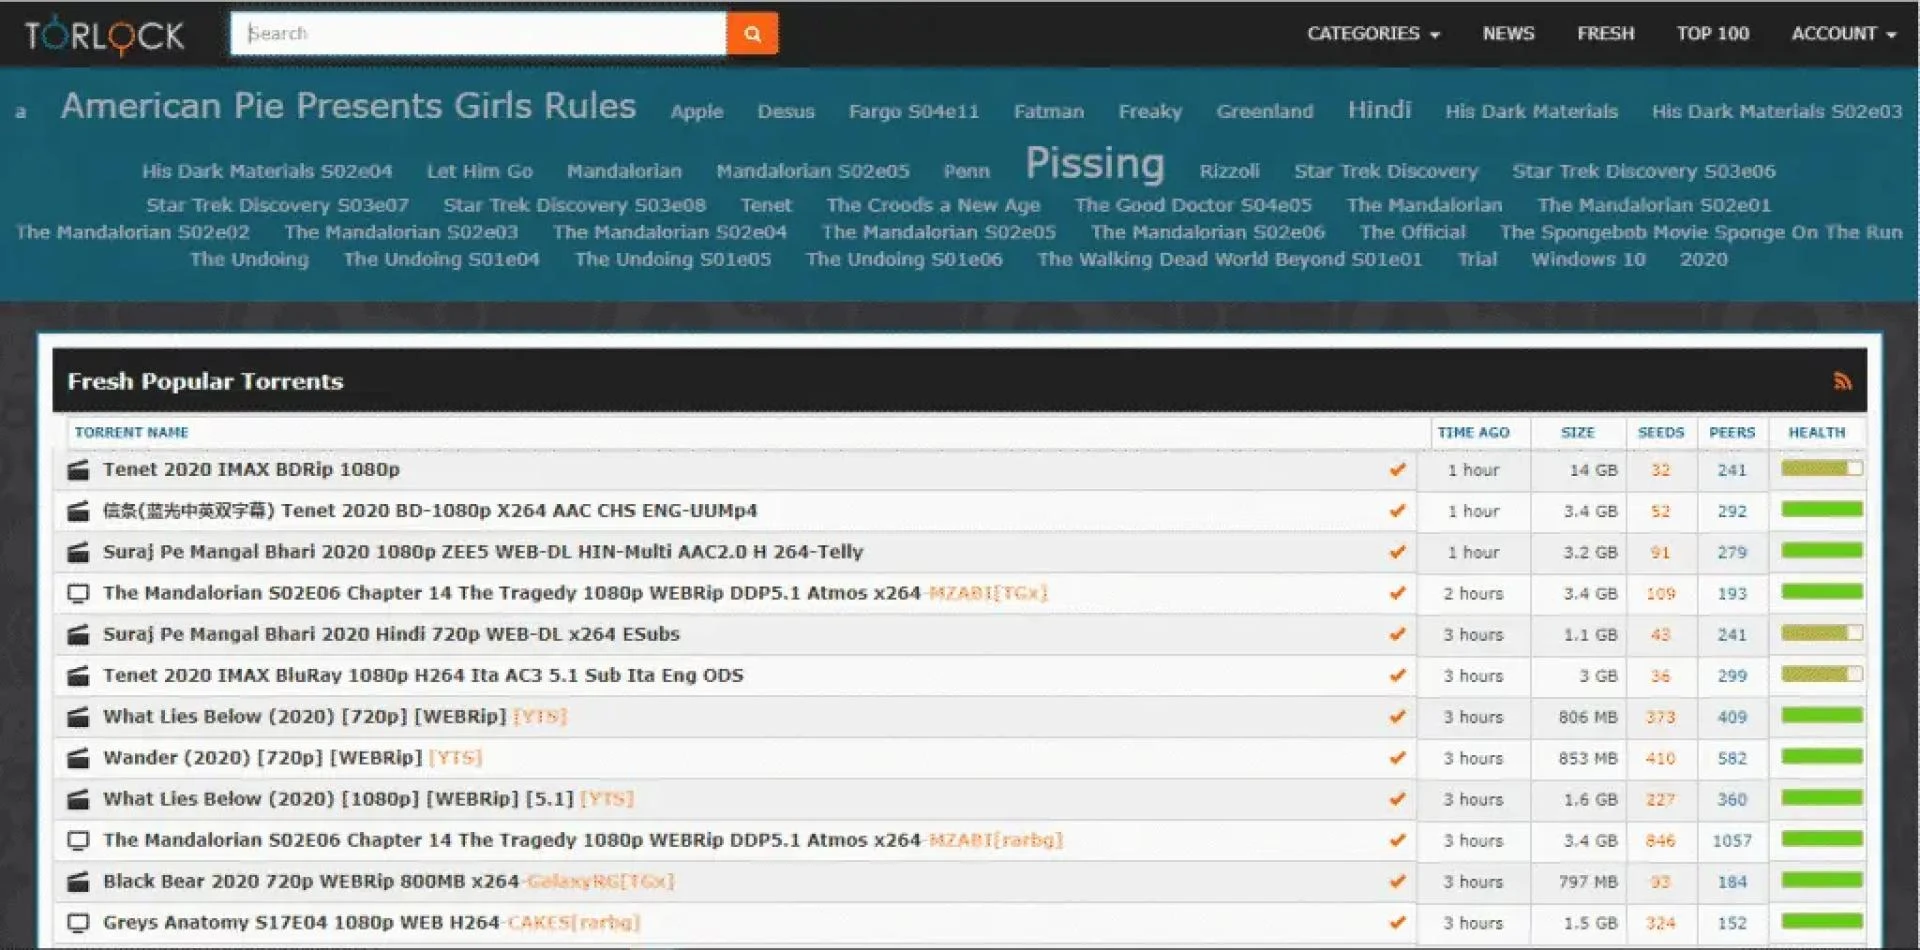Click inside the Search input field

click(x=480, y=33)
